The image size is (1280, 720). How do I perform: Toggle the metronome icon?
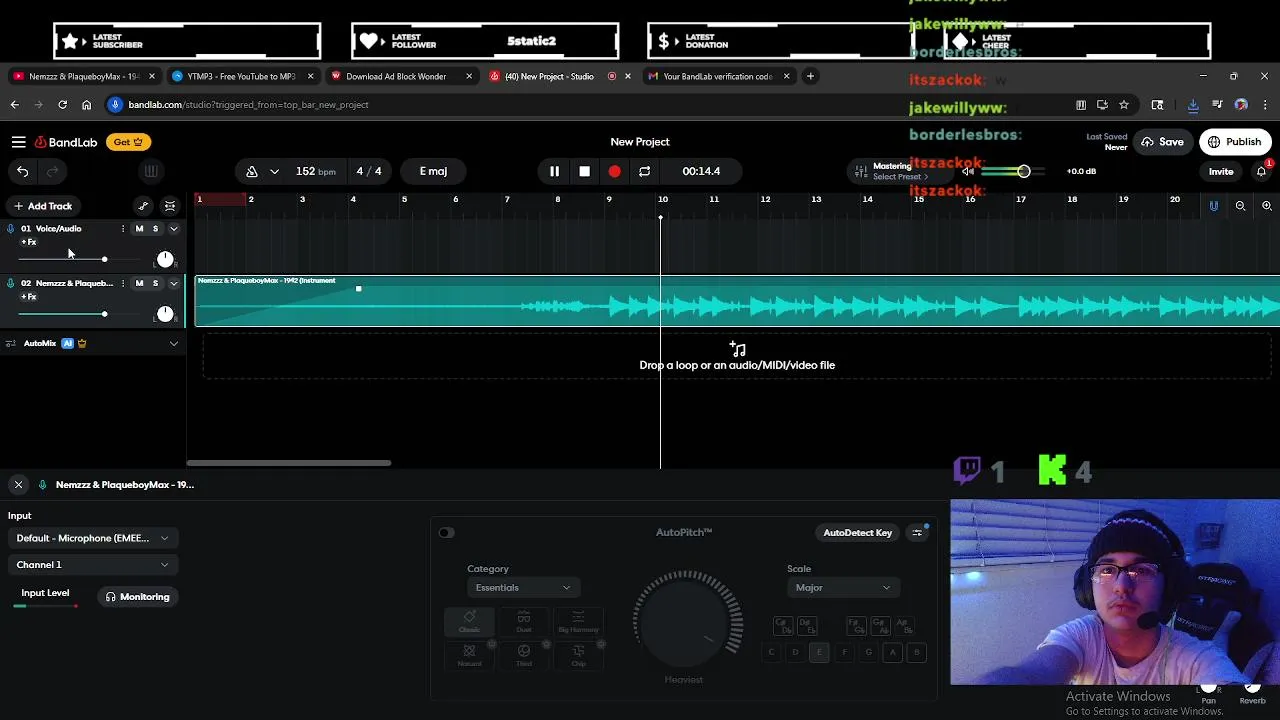coord(252,171)
